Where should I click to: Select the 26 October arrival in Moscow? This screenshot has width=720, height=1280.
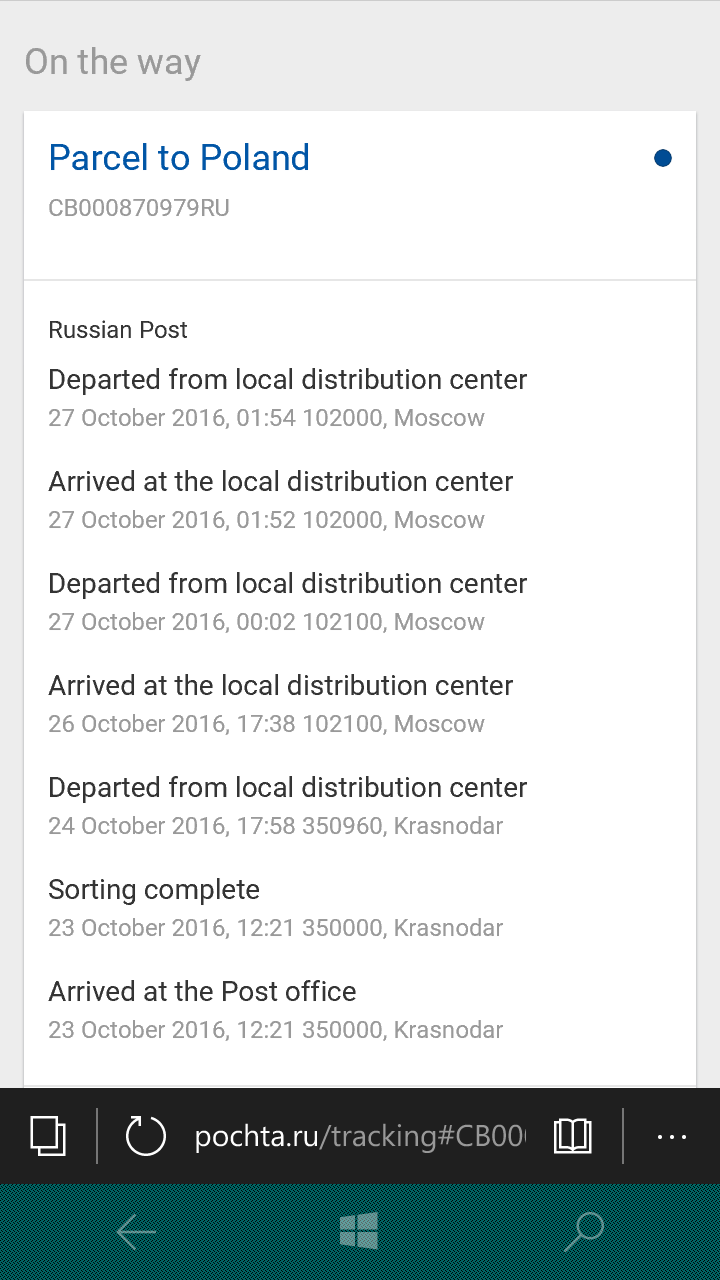[x=280, y=703]
